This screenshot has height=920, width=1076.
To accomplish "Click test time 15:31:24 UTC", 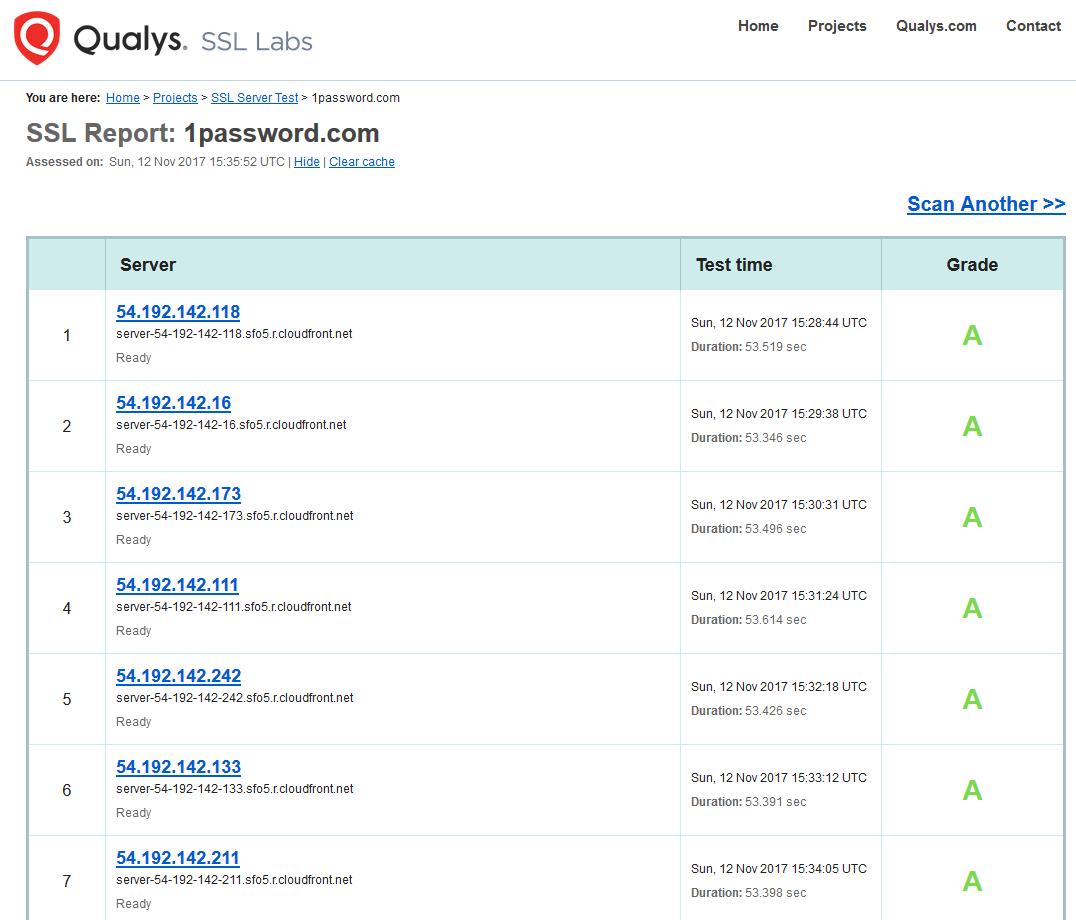I will click(779, 596).
